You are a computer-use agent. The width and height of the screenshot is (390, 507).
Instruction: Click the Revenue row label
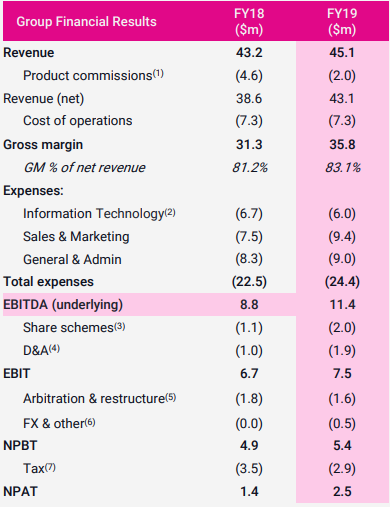click(29, 53)
